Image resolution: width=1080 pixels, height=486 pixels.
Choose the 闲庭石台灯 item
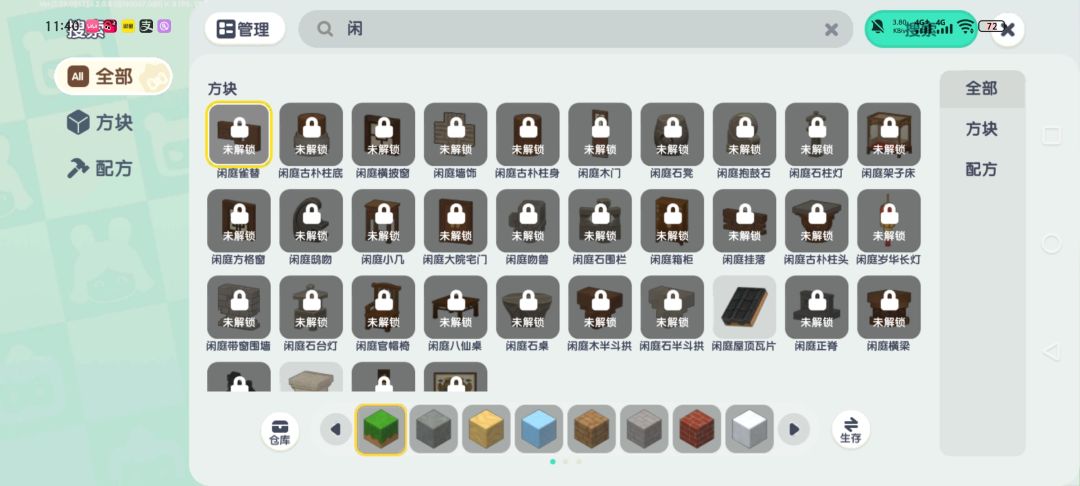pos(311,308)
